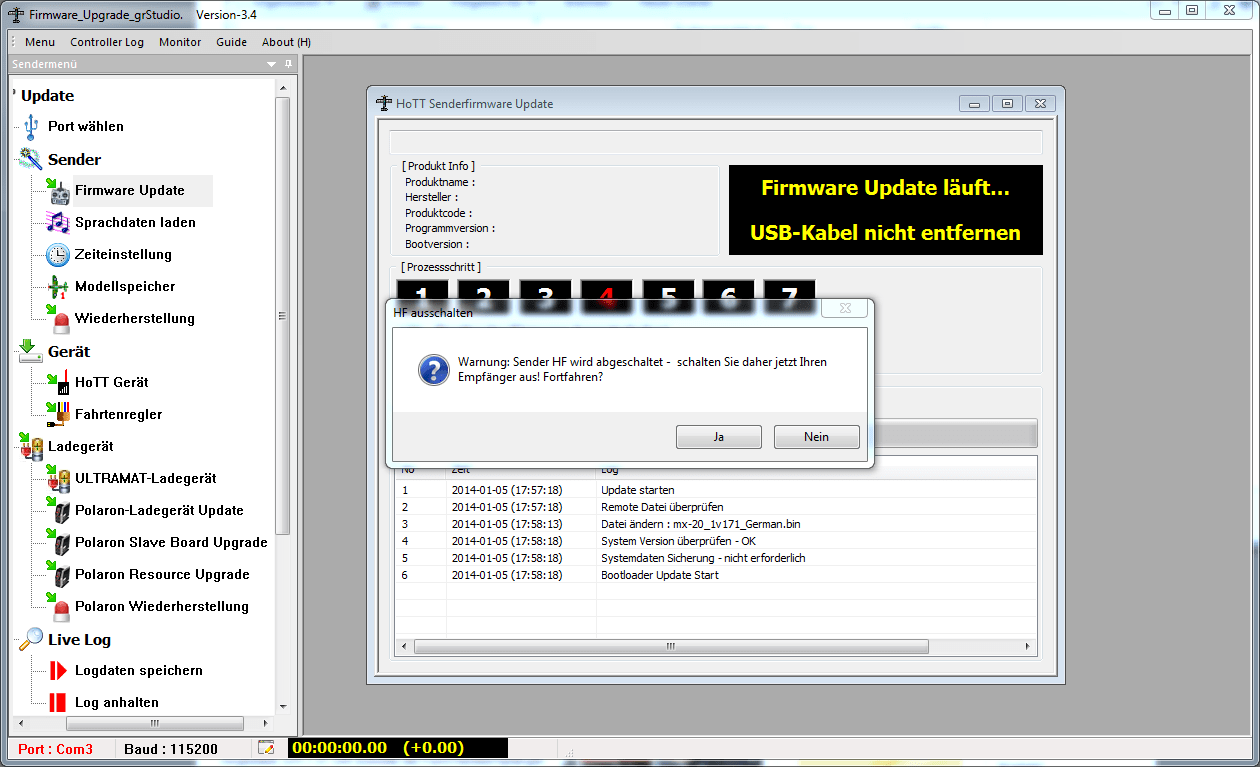Open the Monitor menu
The image size is (1260, 767).
tap(180, 42)
